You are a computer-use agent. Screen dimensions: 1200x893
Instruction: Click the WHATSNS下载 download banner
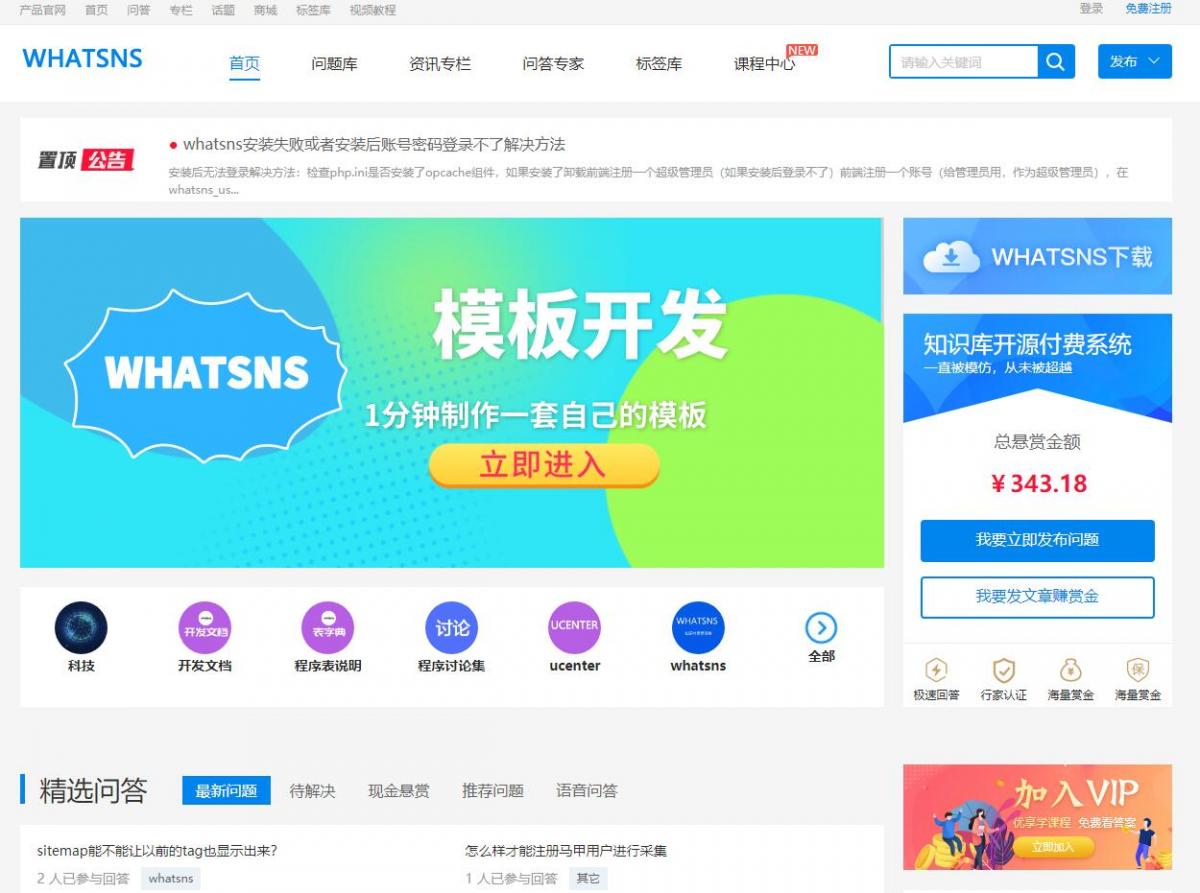[x=1037, y=257]
